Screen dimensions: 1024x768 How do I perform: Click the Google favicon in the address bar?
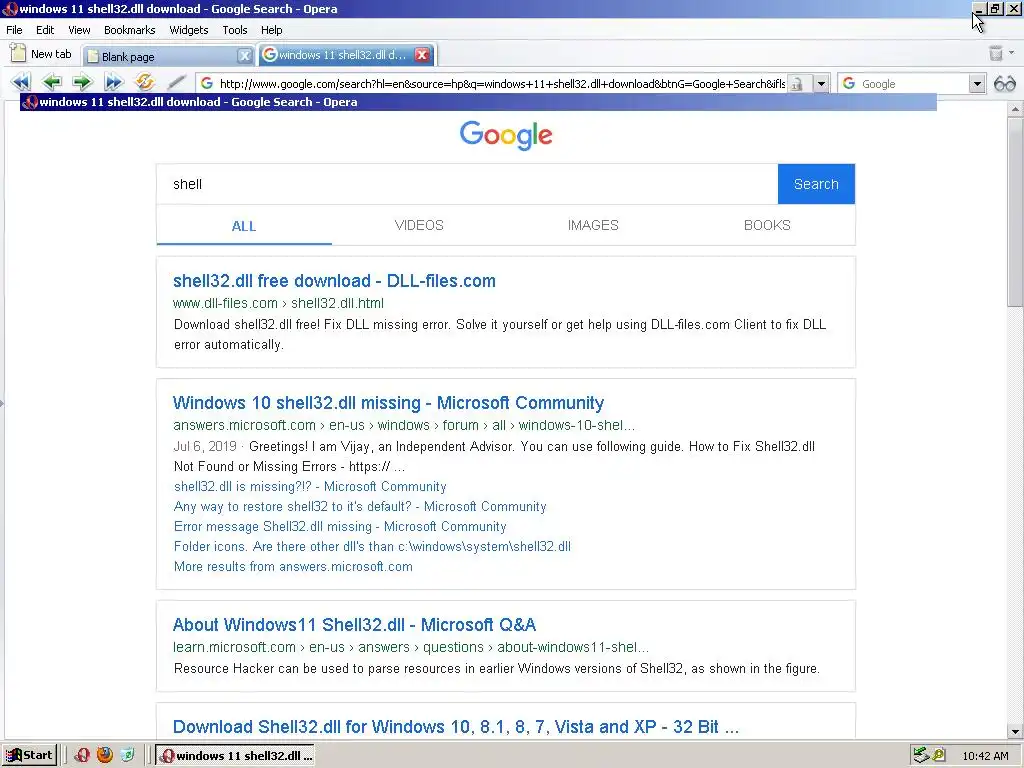coord(207,83)
